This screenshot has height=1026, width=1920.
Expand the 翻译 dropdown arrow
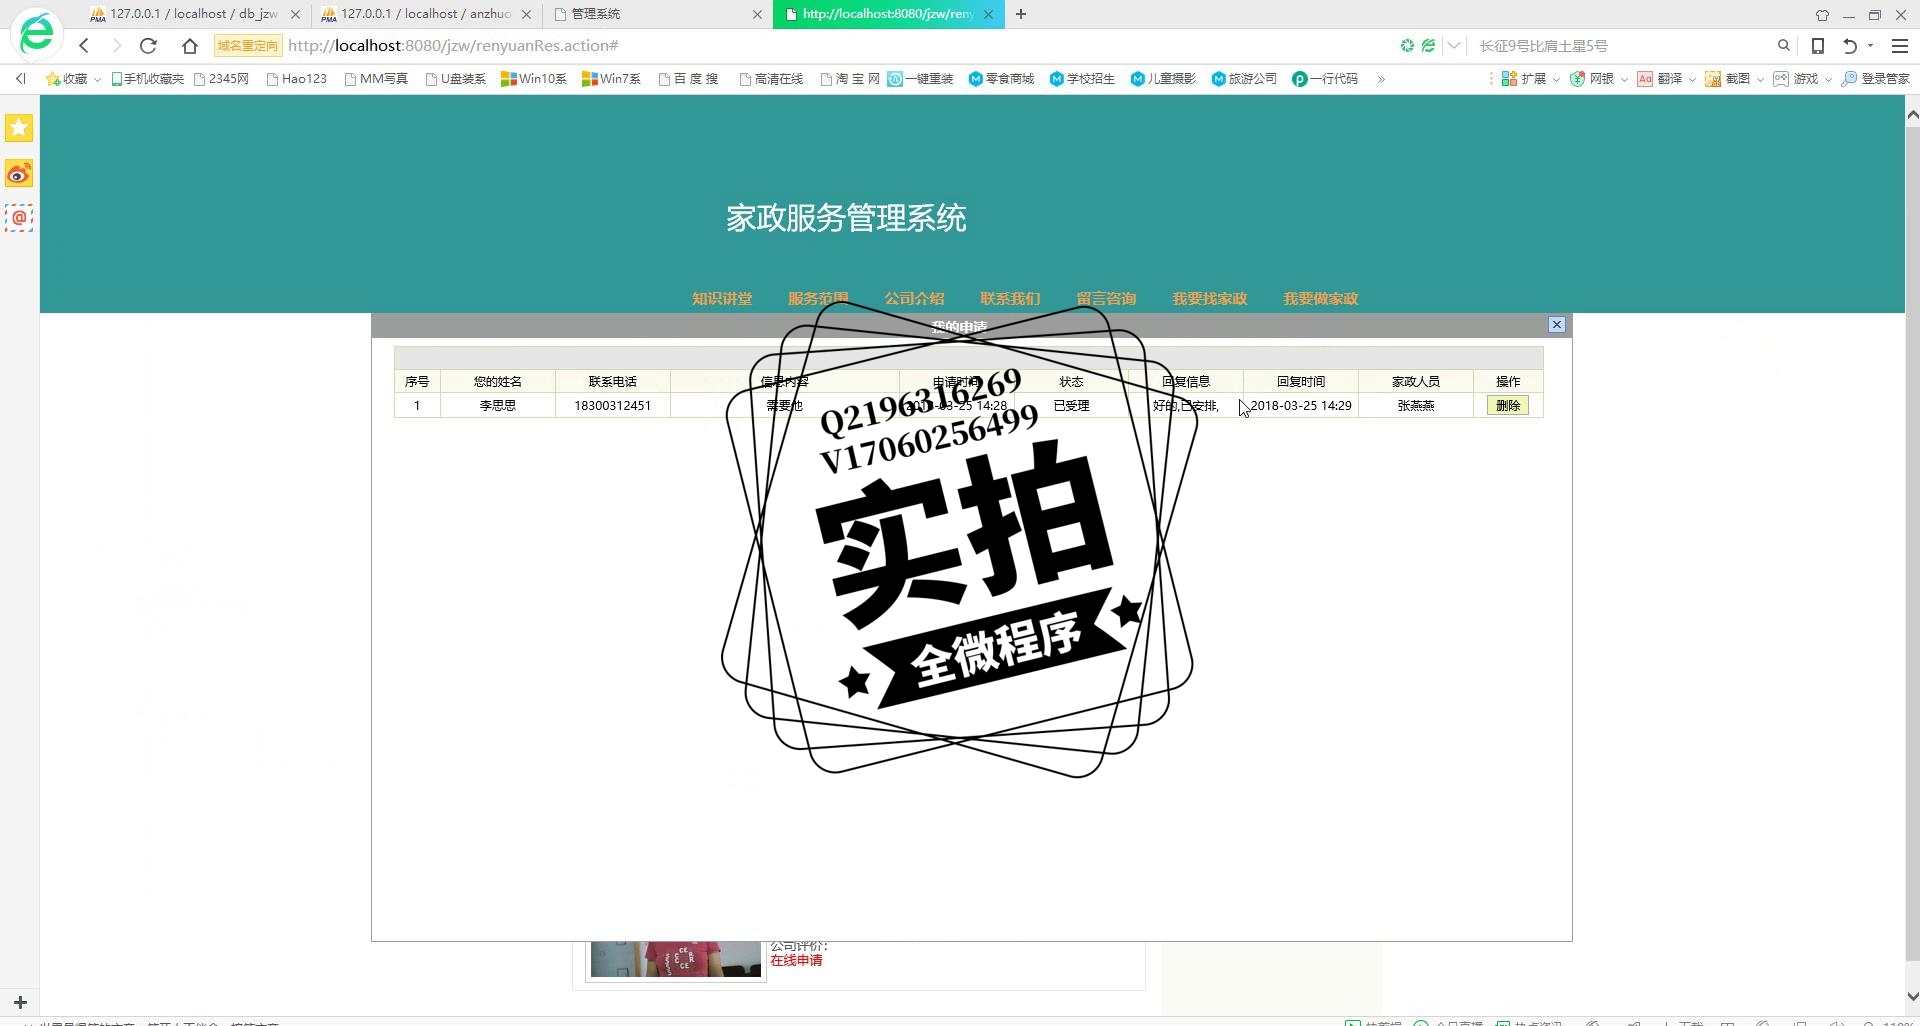(1692, 79)
